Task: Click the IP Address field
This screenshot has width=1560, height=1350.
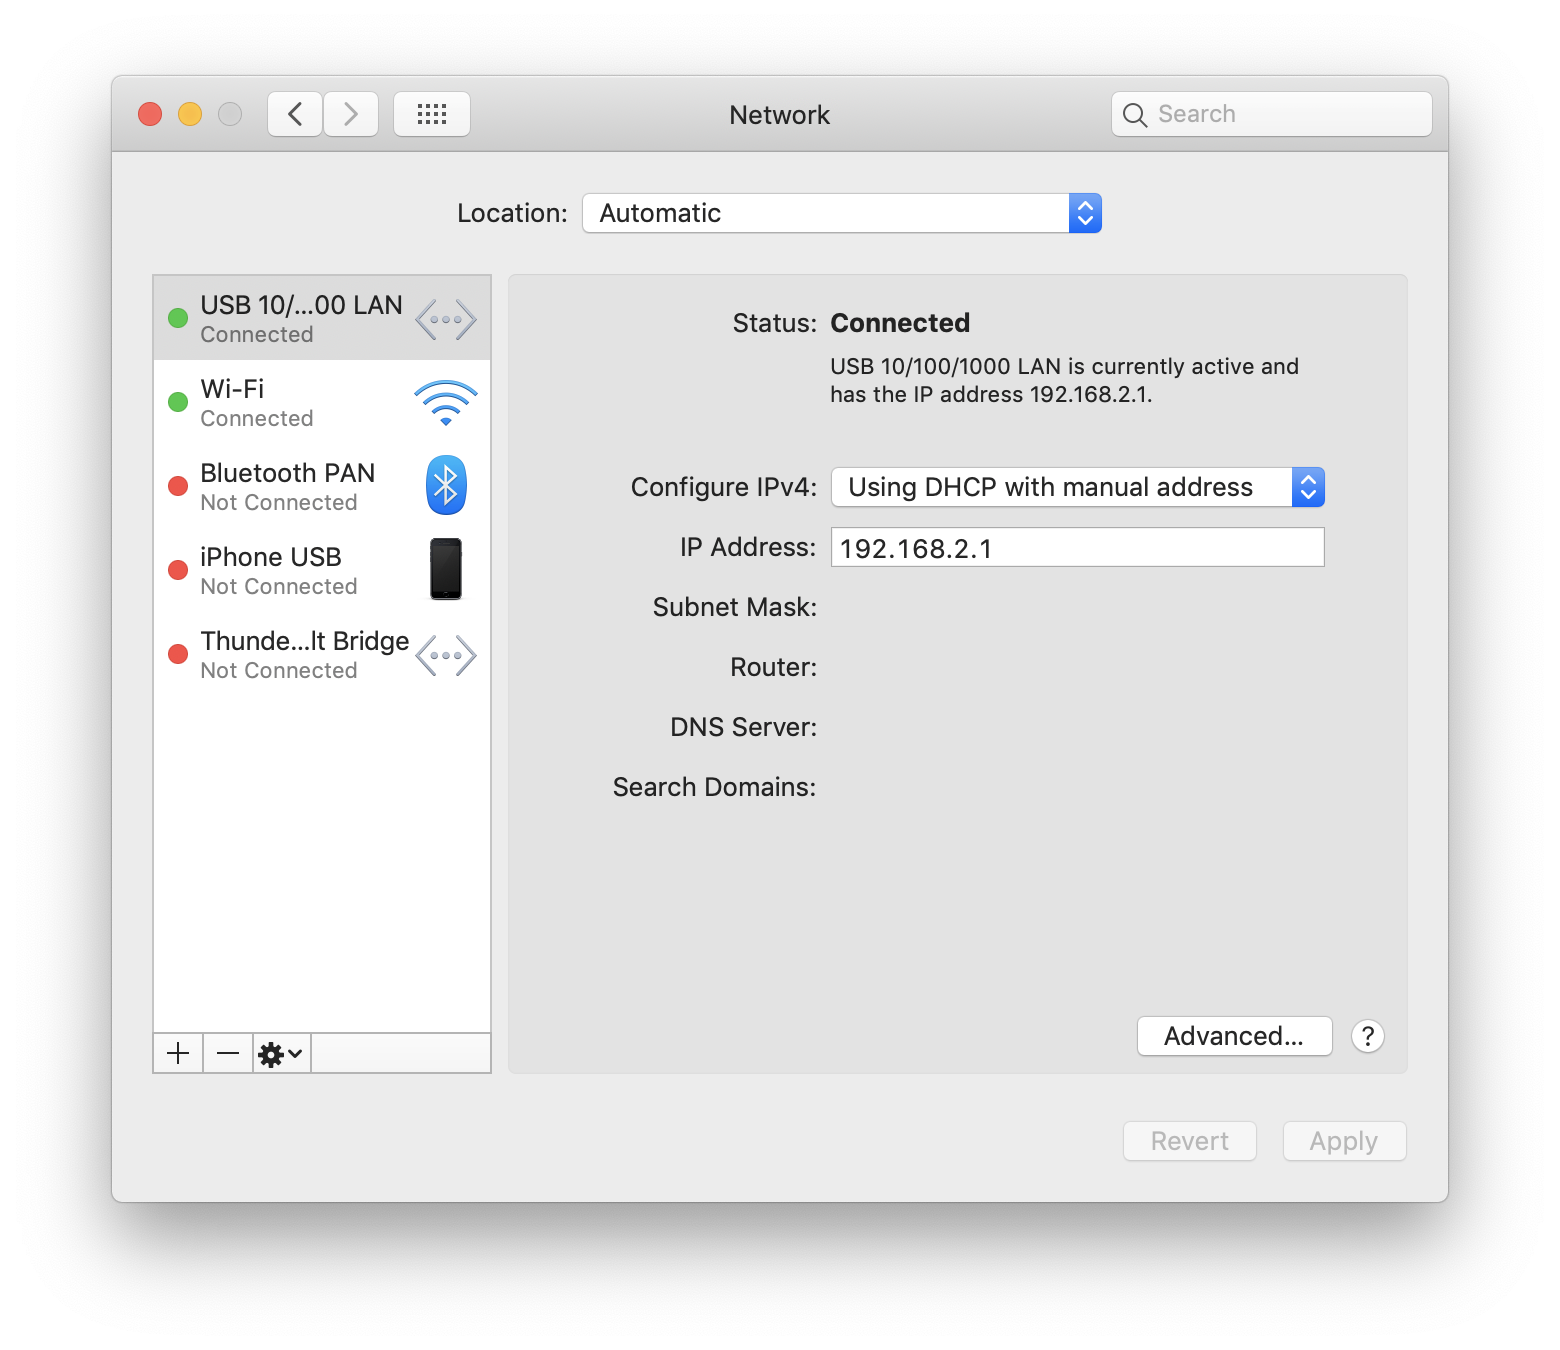Action: click(1077, 547)
